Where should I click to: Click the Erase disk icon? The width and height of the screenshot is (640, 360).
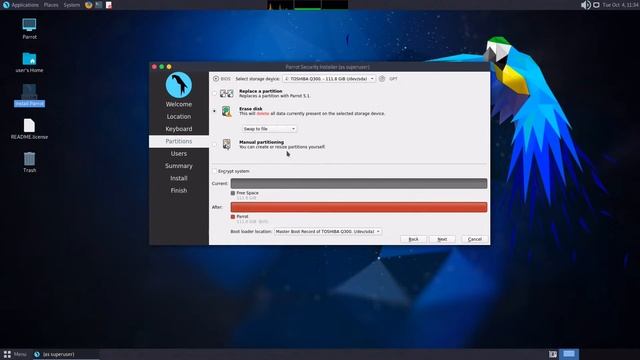(x=227, y=111)
